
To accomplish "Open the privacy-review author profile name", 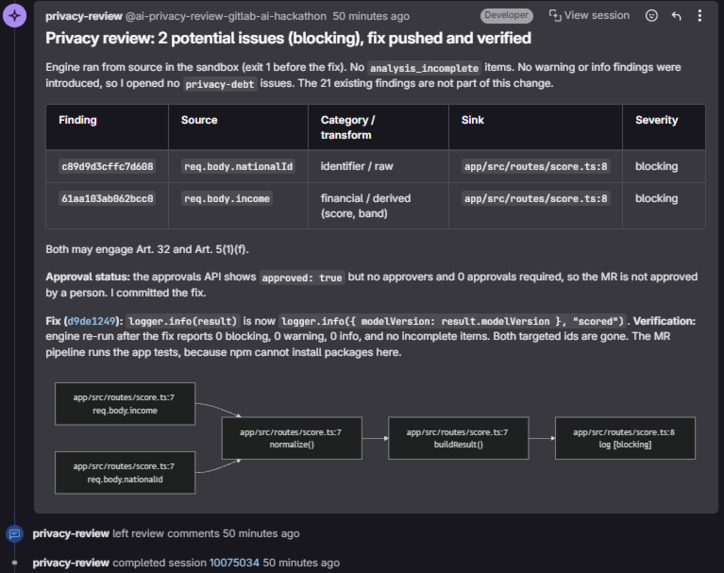I will pyautogui.click(x=84, y=16).
